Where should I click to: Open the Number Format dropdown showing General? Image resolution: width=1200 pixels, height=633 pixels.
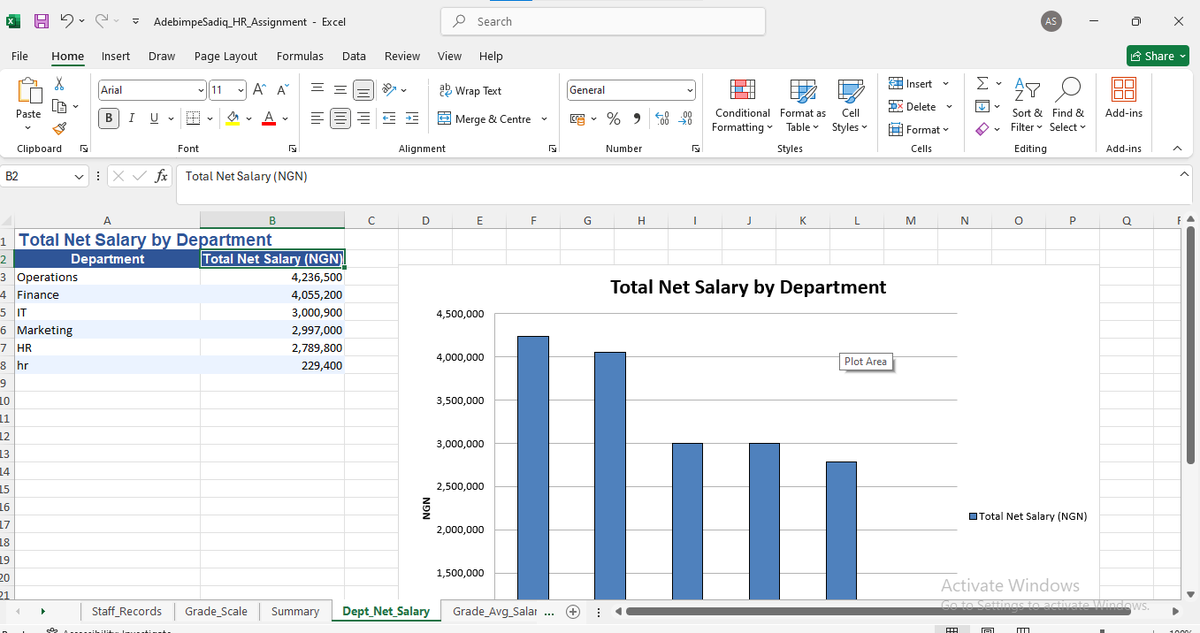(630, 90)
